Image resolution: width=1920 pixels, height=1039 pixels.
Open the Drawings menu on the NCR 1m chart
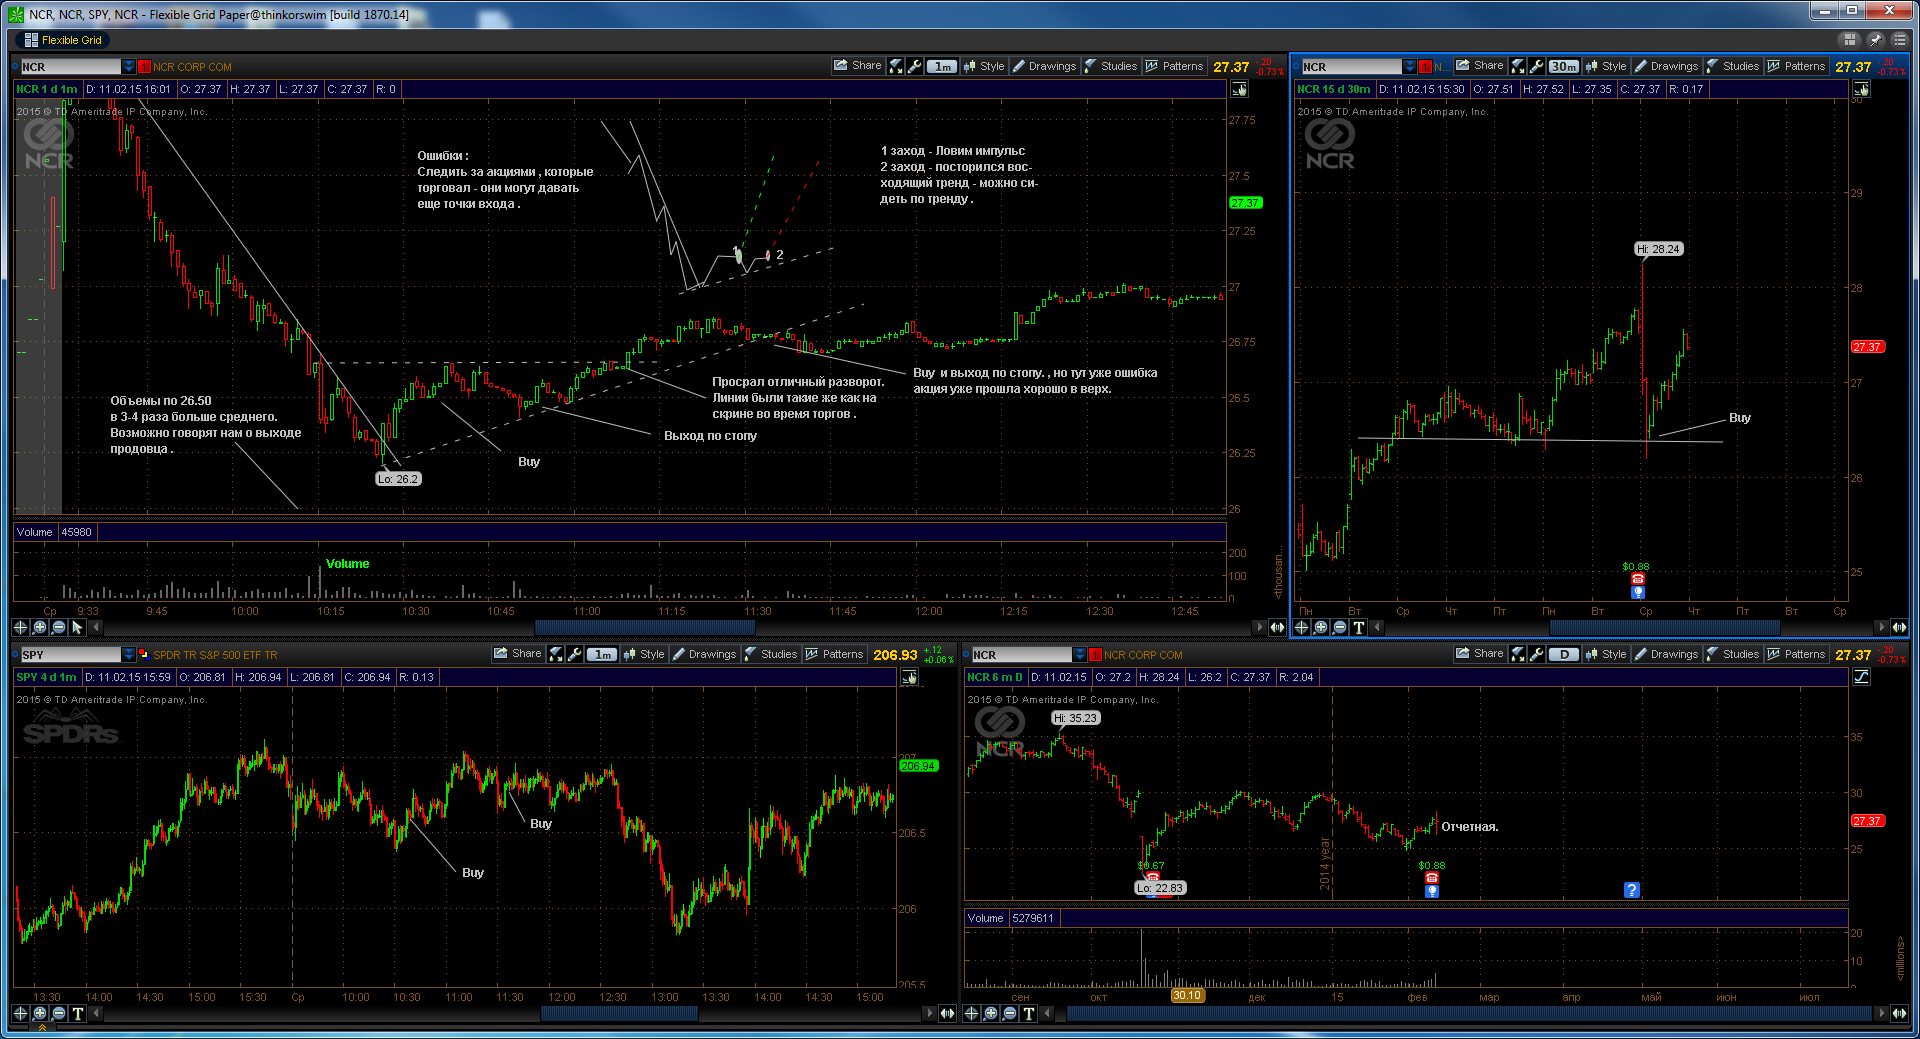point(1044,66)
